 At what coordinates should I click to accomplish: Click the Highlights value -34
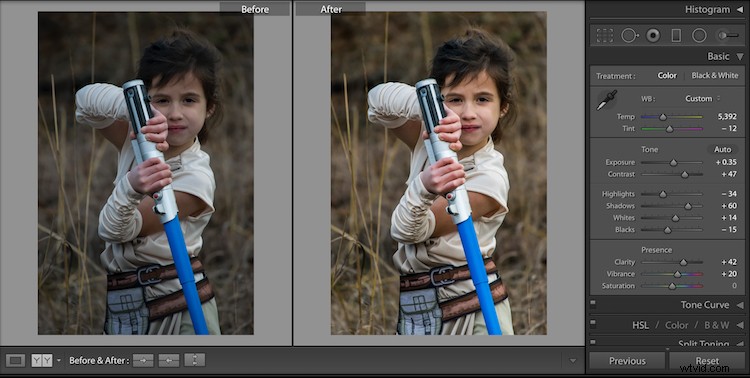point(729,194)
